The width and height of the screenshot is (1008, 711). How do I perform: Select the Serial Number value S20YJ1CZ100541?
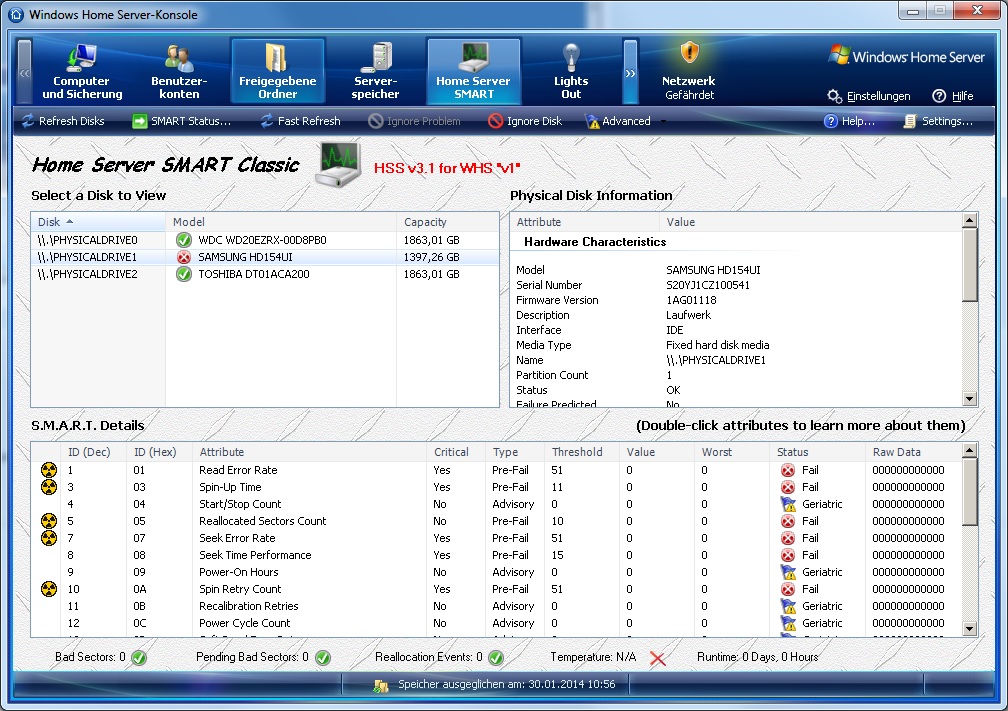point(708,285)
